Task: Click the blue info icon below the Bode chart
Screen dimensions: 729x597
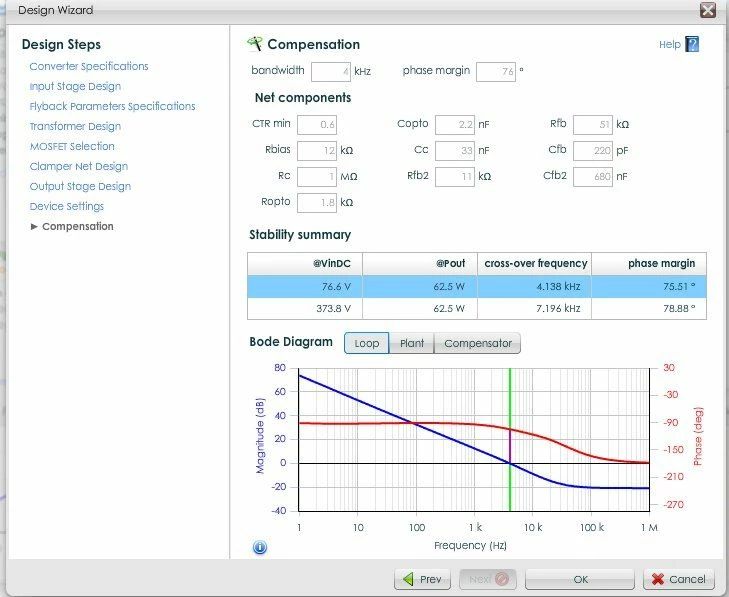Action: coord(260,547)
